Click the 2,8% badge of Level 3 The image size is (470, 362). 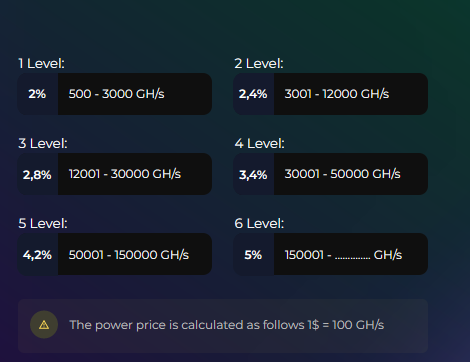[x=37, y=174]
